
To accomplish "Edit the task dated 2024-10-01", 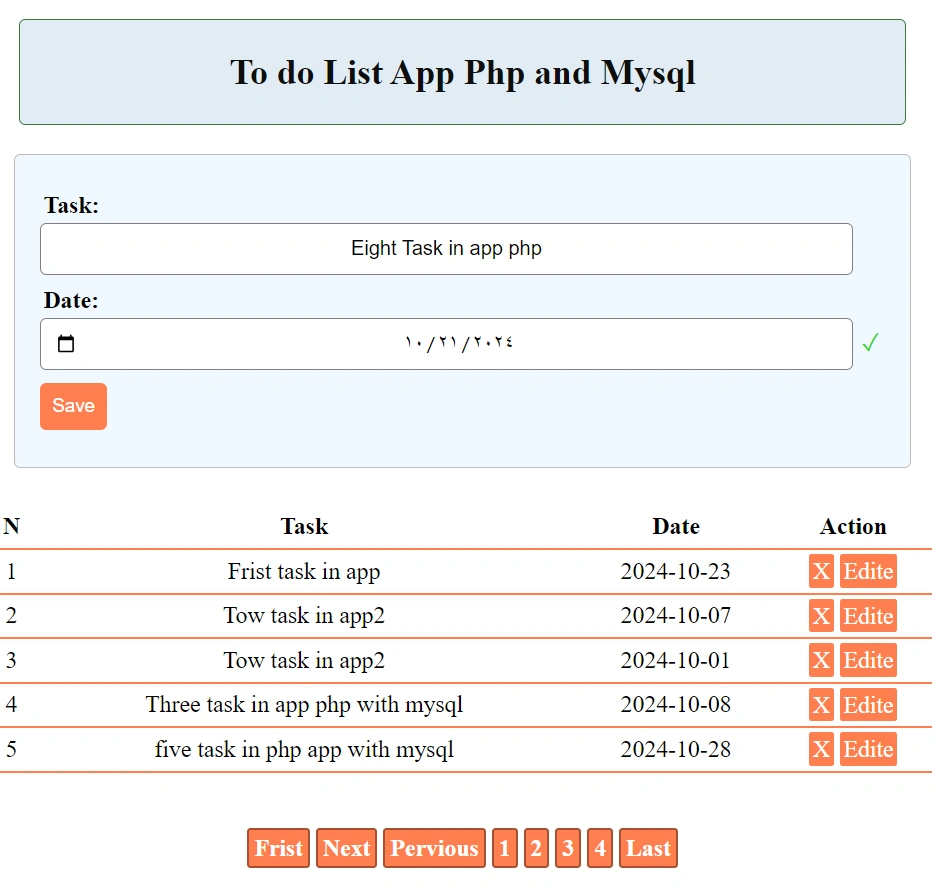I will pyautogui.click(x=868, y=660).
